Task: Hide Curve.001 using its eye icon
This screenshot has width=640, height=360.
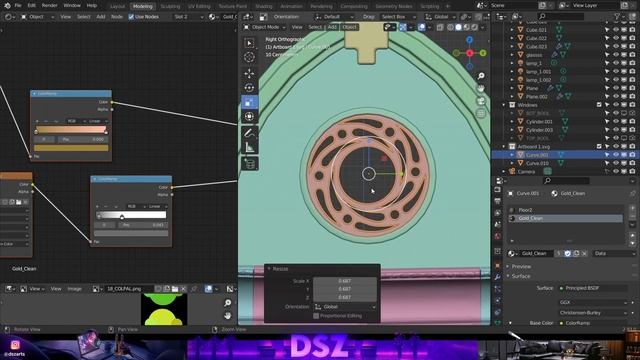Action: click(x=616, y=155)
